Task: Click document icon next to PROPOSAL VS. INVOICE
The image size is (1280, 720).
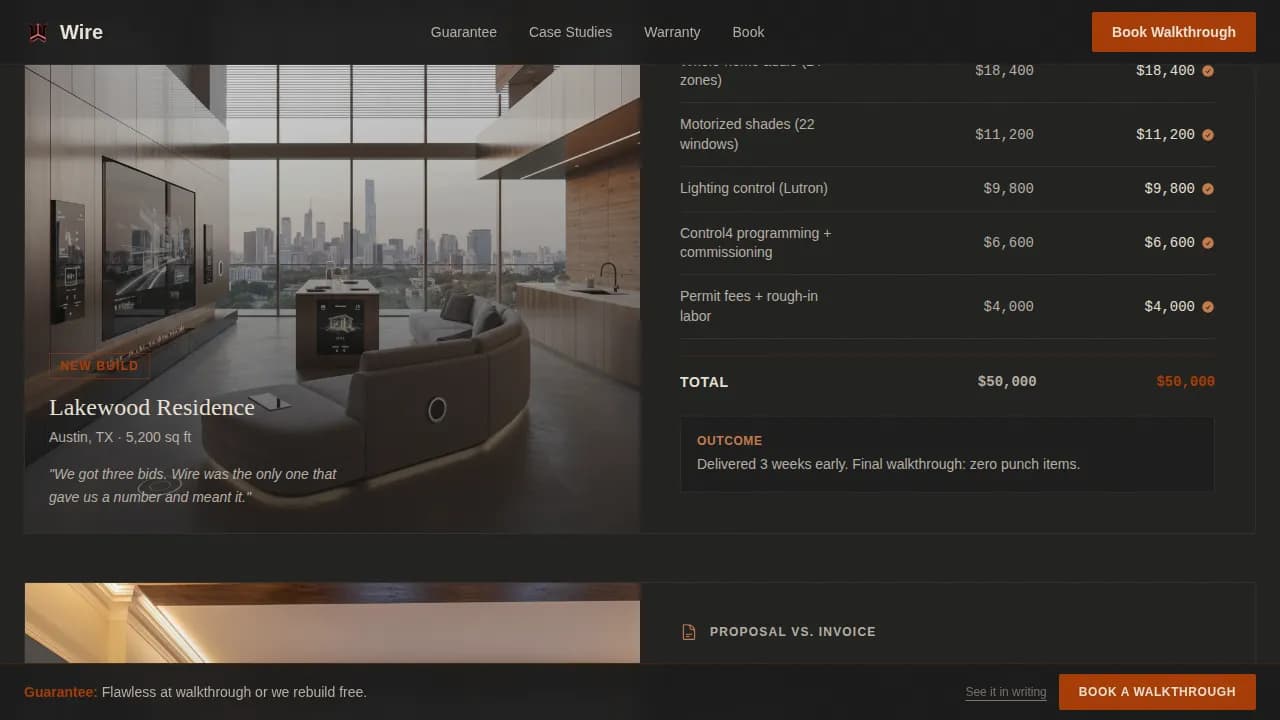Action: click(x=688, y=632)
